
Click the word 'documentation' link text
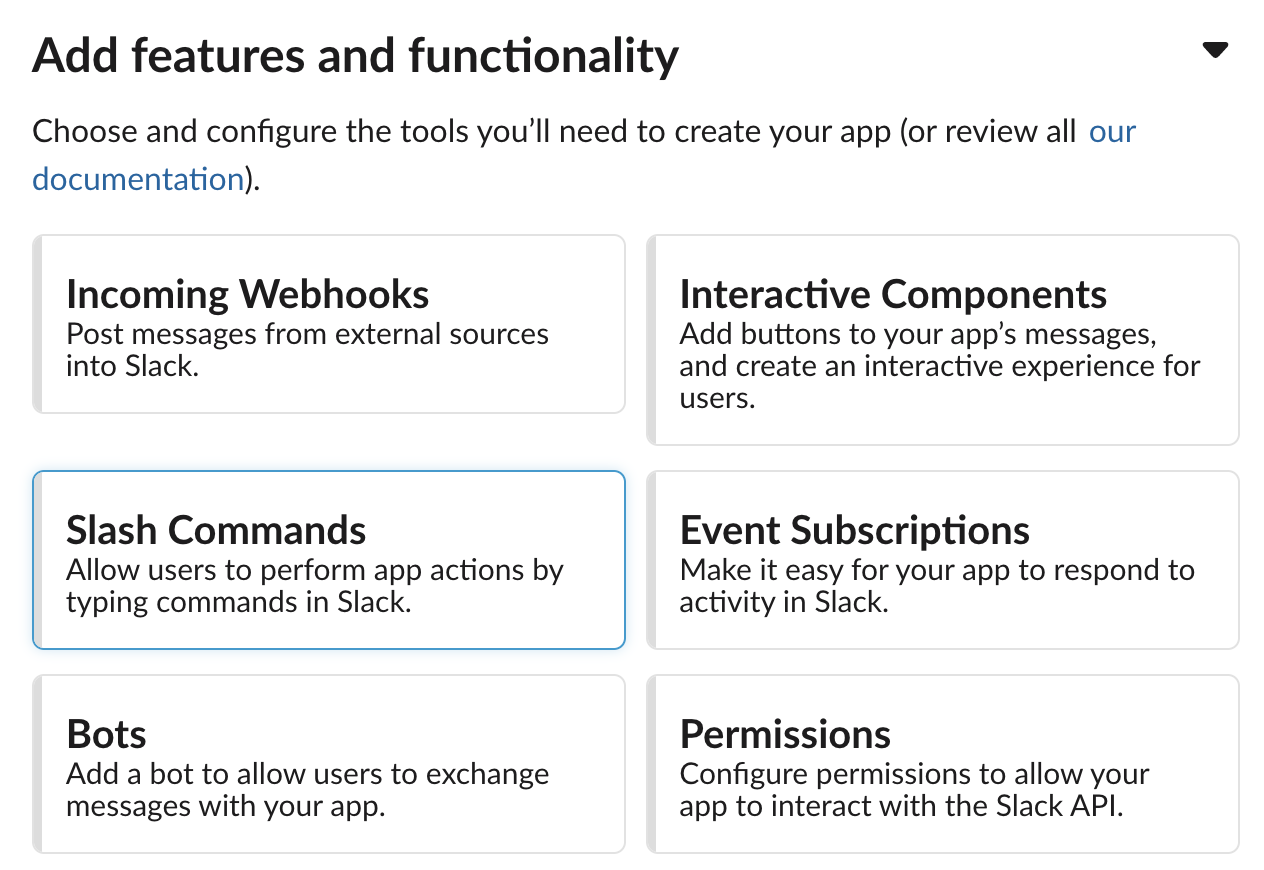click(x=138, y=179)
